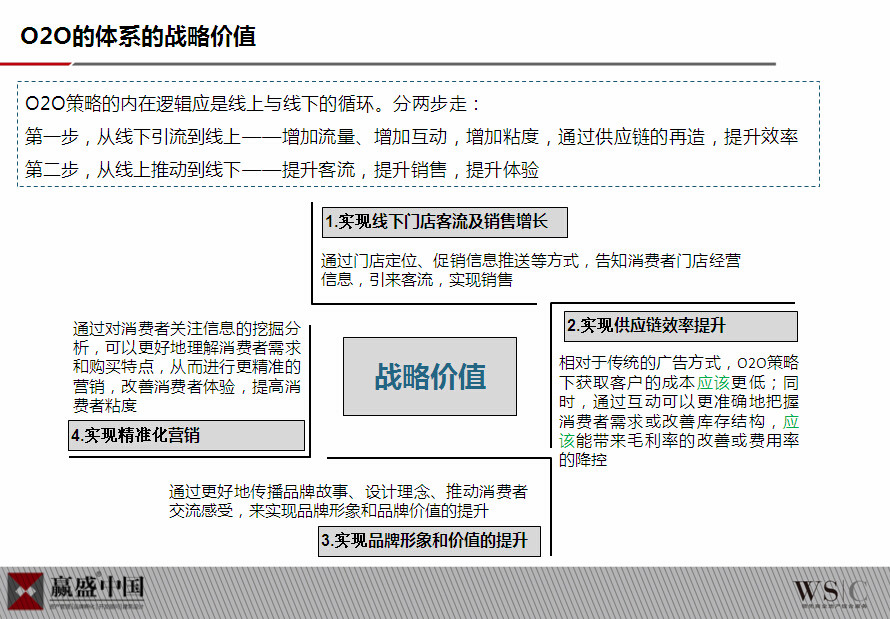Select paragraph starting 通过门店定位、促销信息推送
This screenshot has height=619, width=890.
tap(530, 270)
